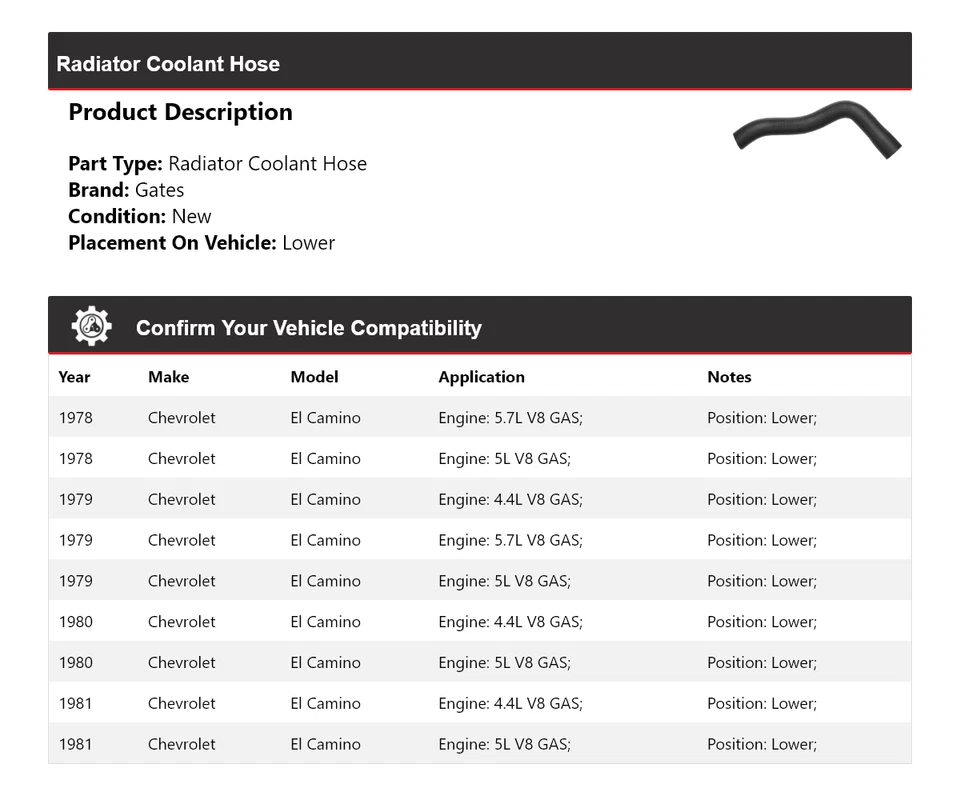Click the Application column header
This screenshot has height=796, width=960.
point(481,377)
